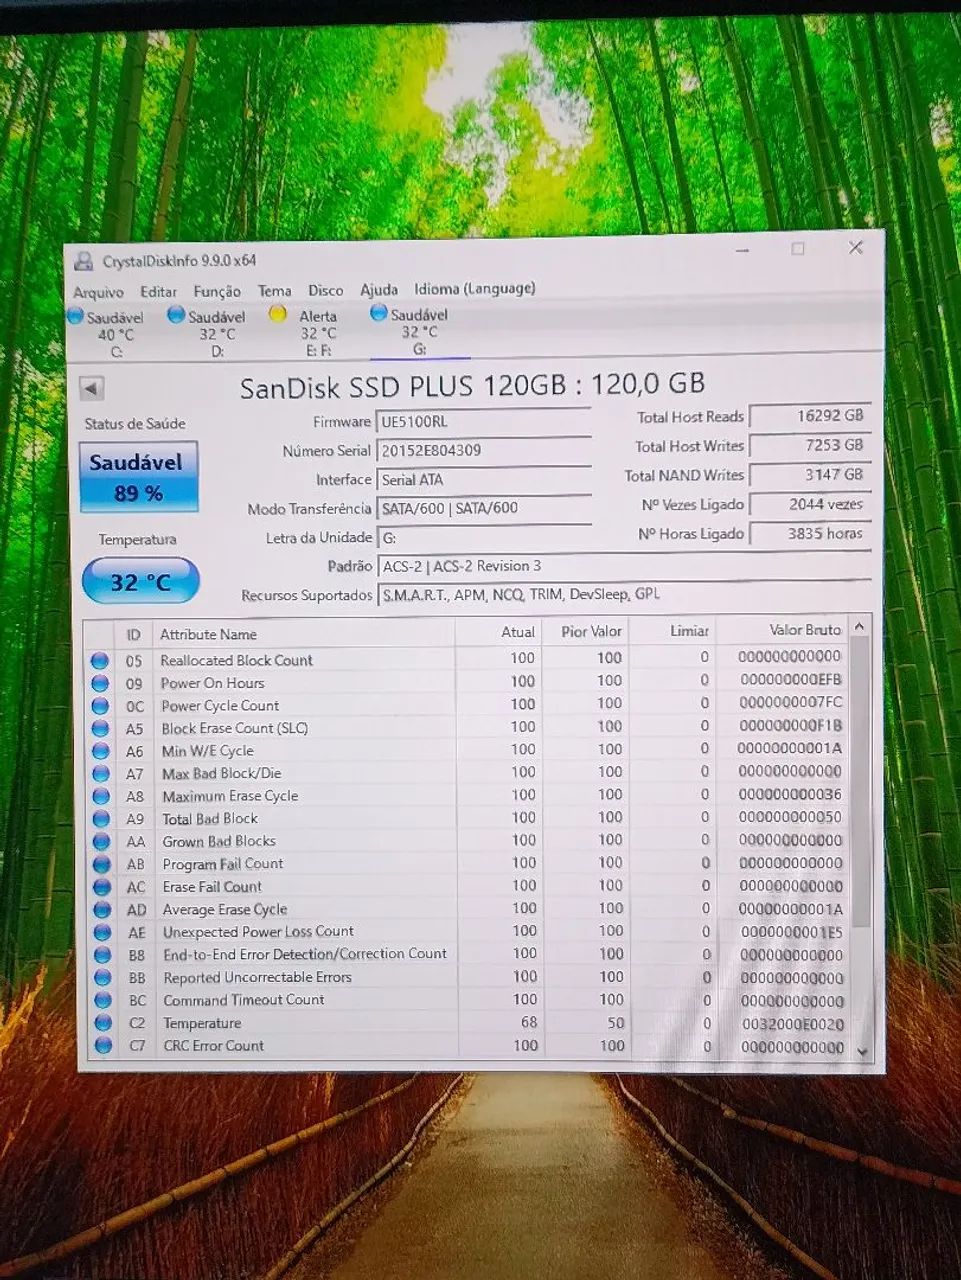Image resolution: width=961 pixels, height=1280 pixels.
Task: Click the status orb for Block Erase Count (SLC)
Action: (100, 729)
